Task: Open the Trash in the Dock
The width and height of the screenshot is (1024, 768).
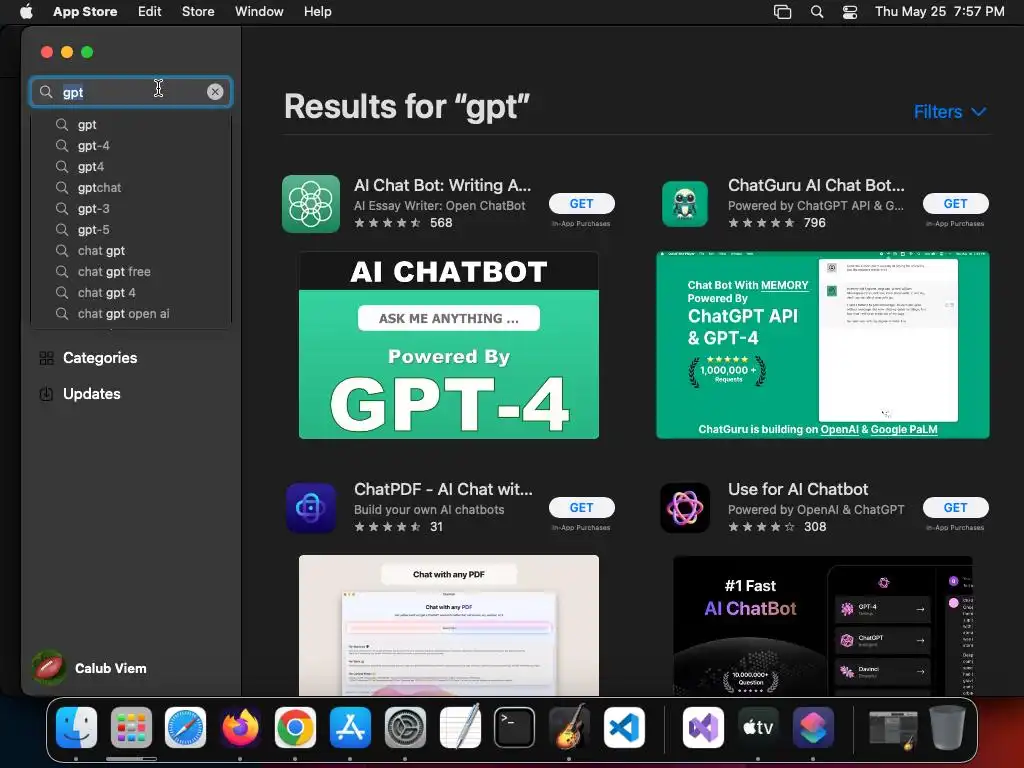Action: click(x=948, y=728)
